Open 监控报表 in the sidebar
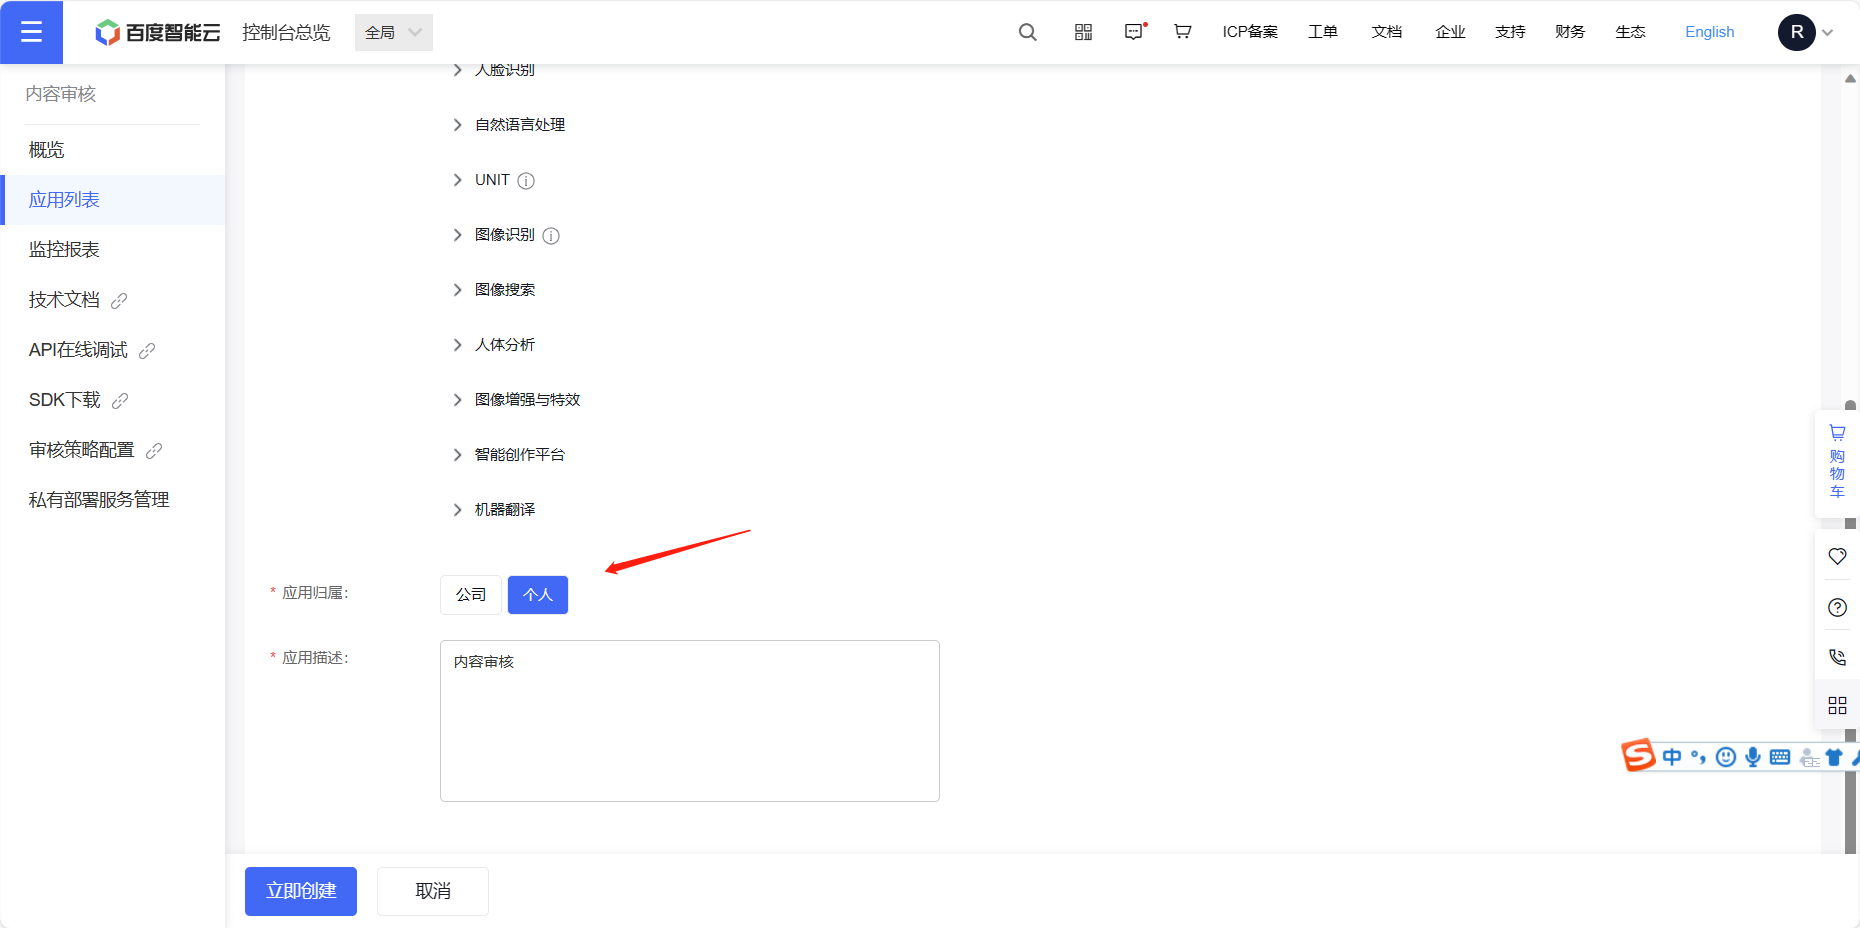1860x928 pixels. pyautogui.click(x=113, y=250)
